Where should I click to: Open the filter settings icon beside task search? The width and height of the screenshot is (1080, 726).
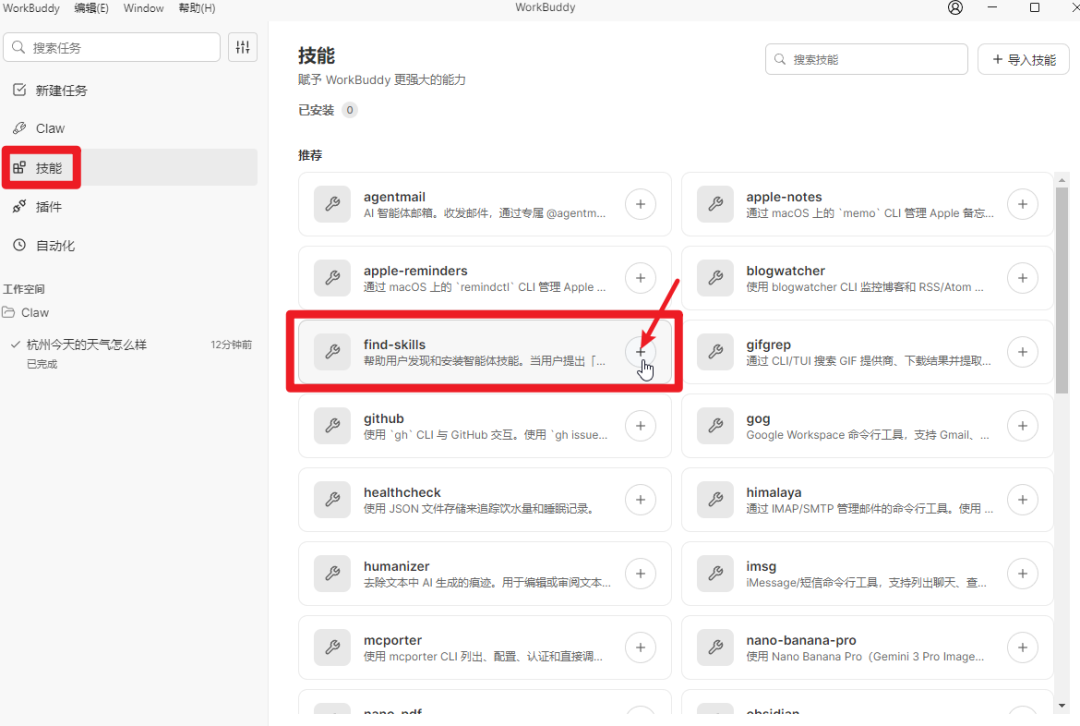point(243,47)
